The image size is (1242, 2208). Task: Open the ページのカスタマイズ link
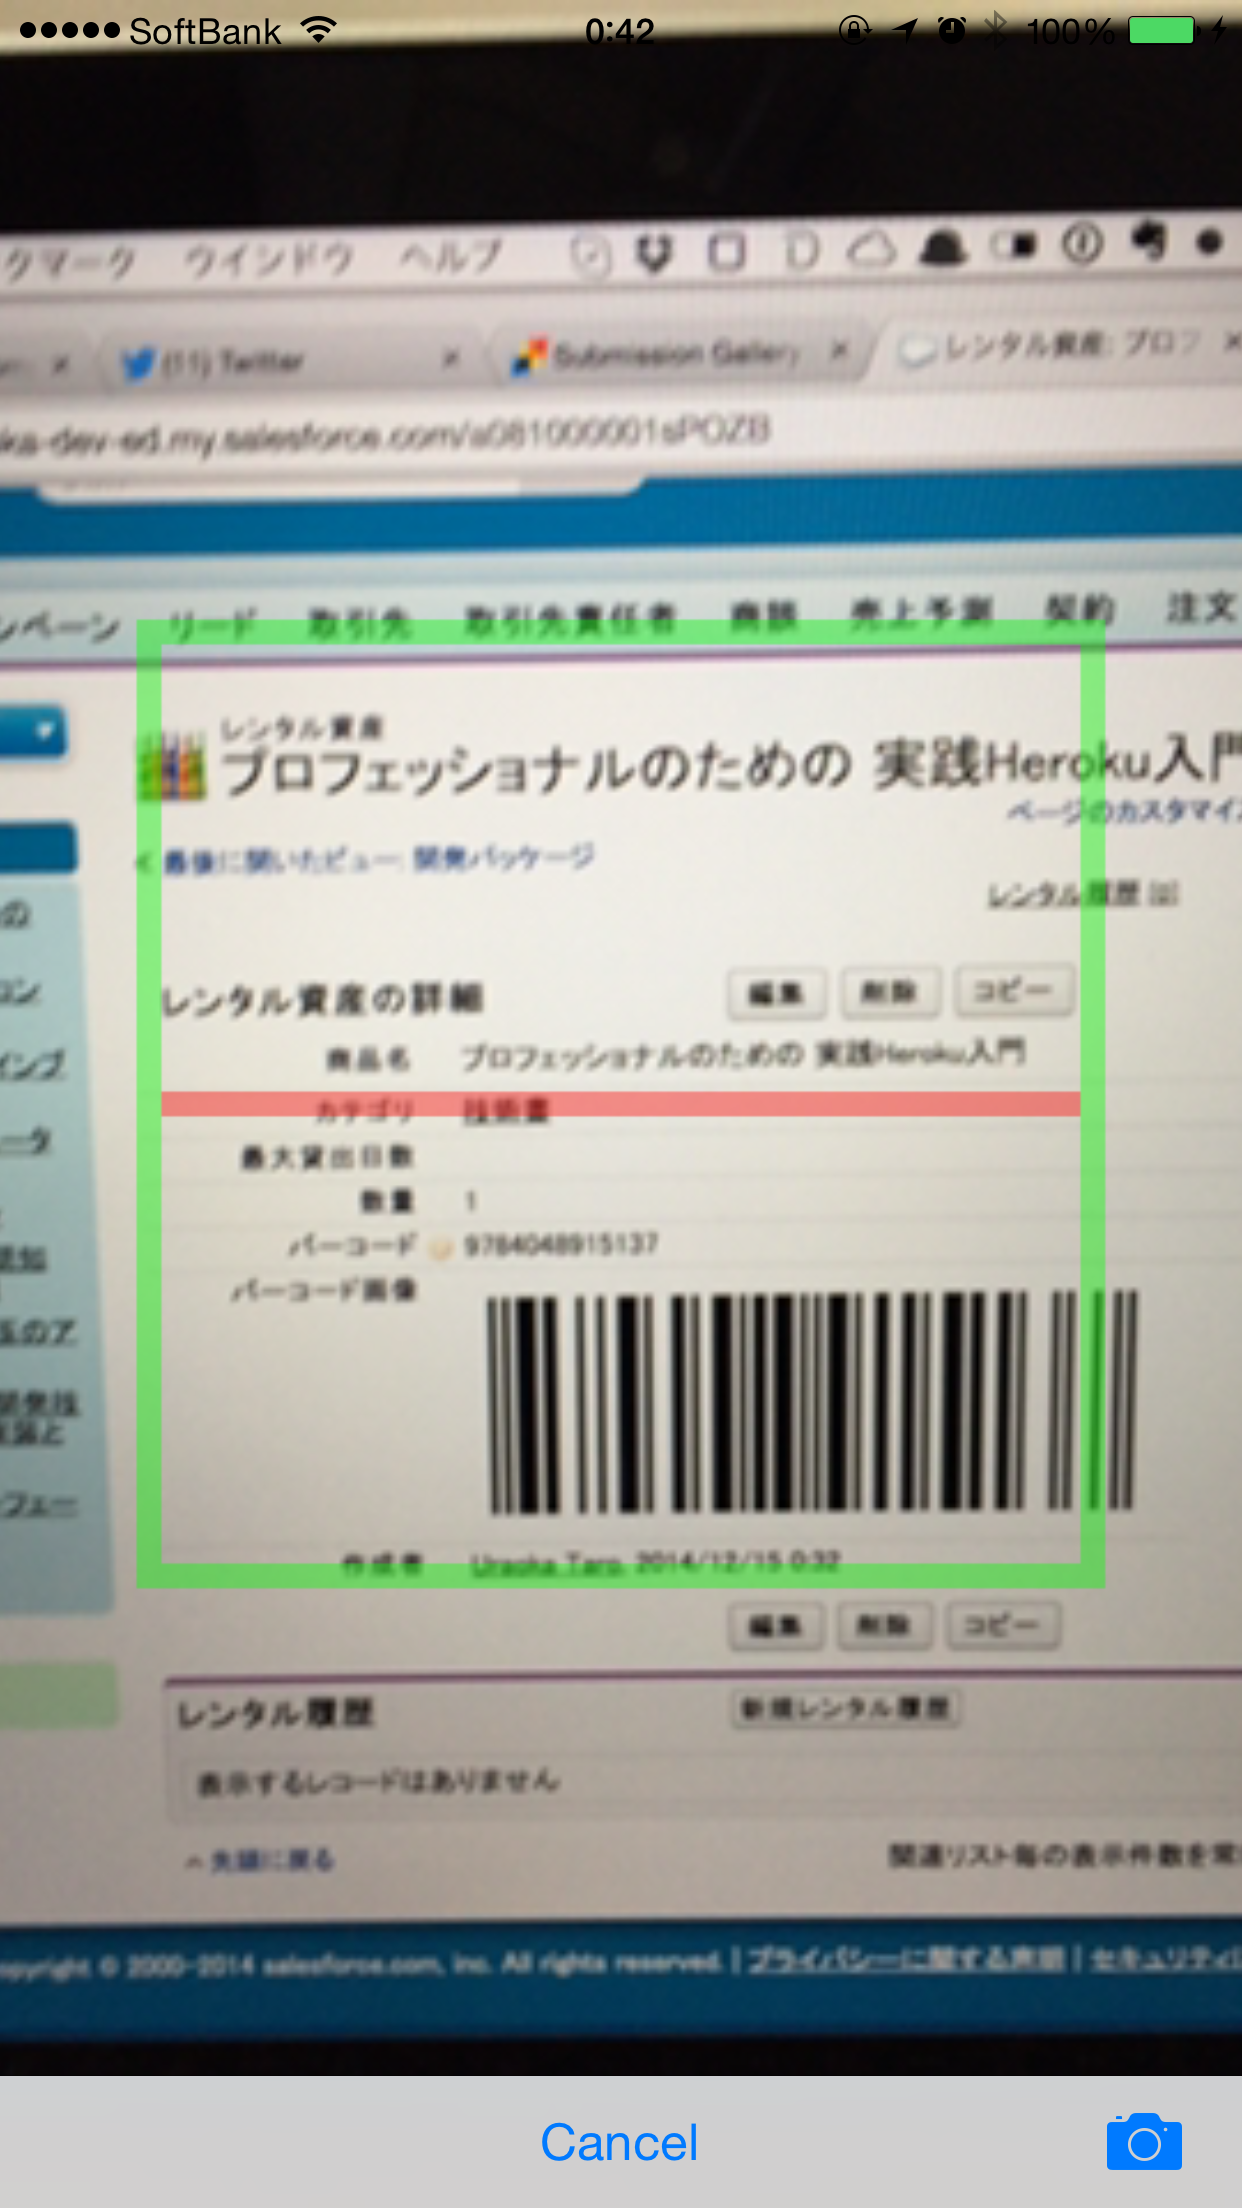(1124, 811)
